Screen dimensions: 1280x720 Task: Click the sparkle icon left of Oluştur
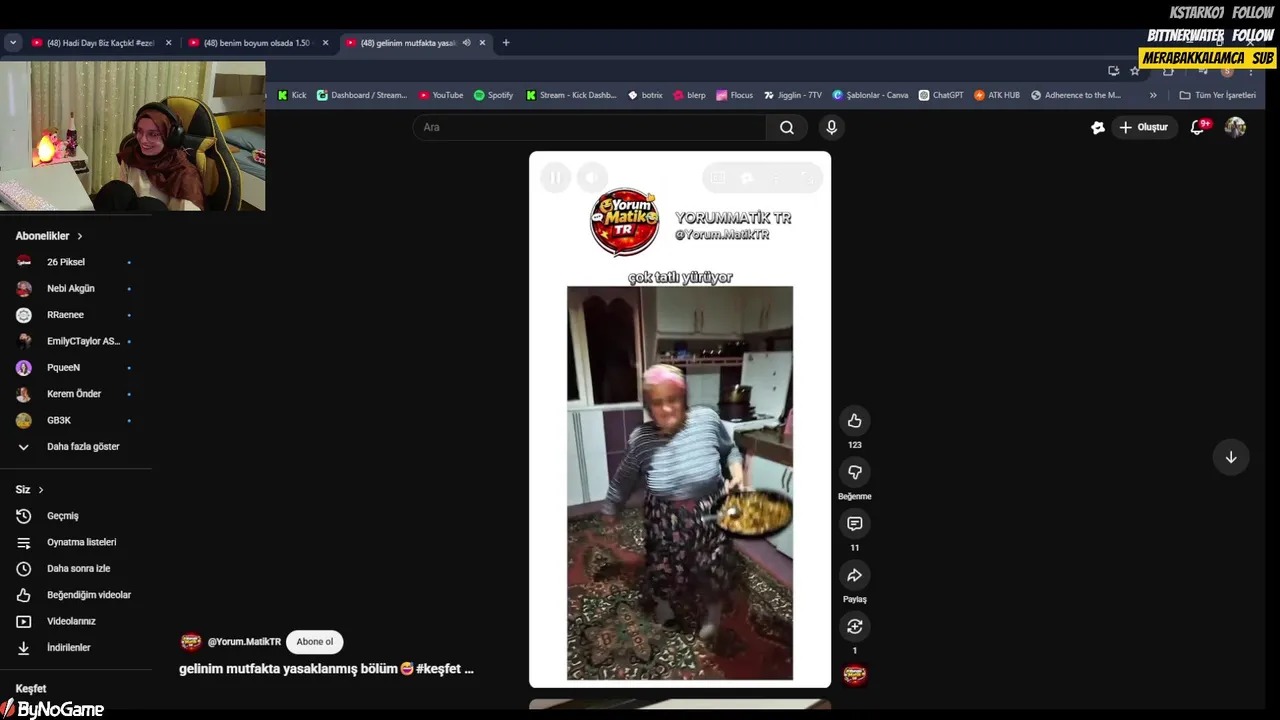(1097, 127)
